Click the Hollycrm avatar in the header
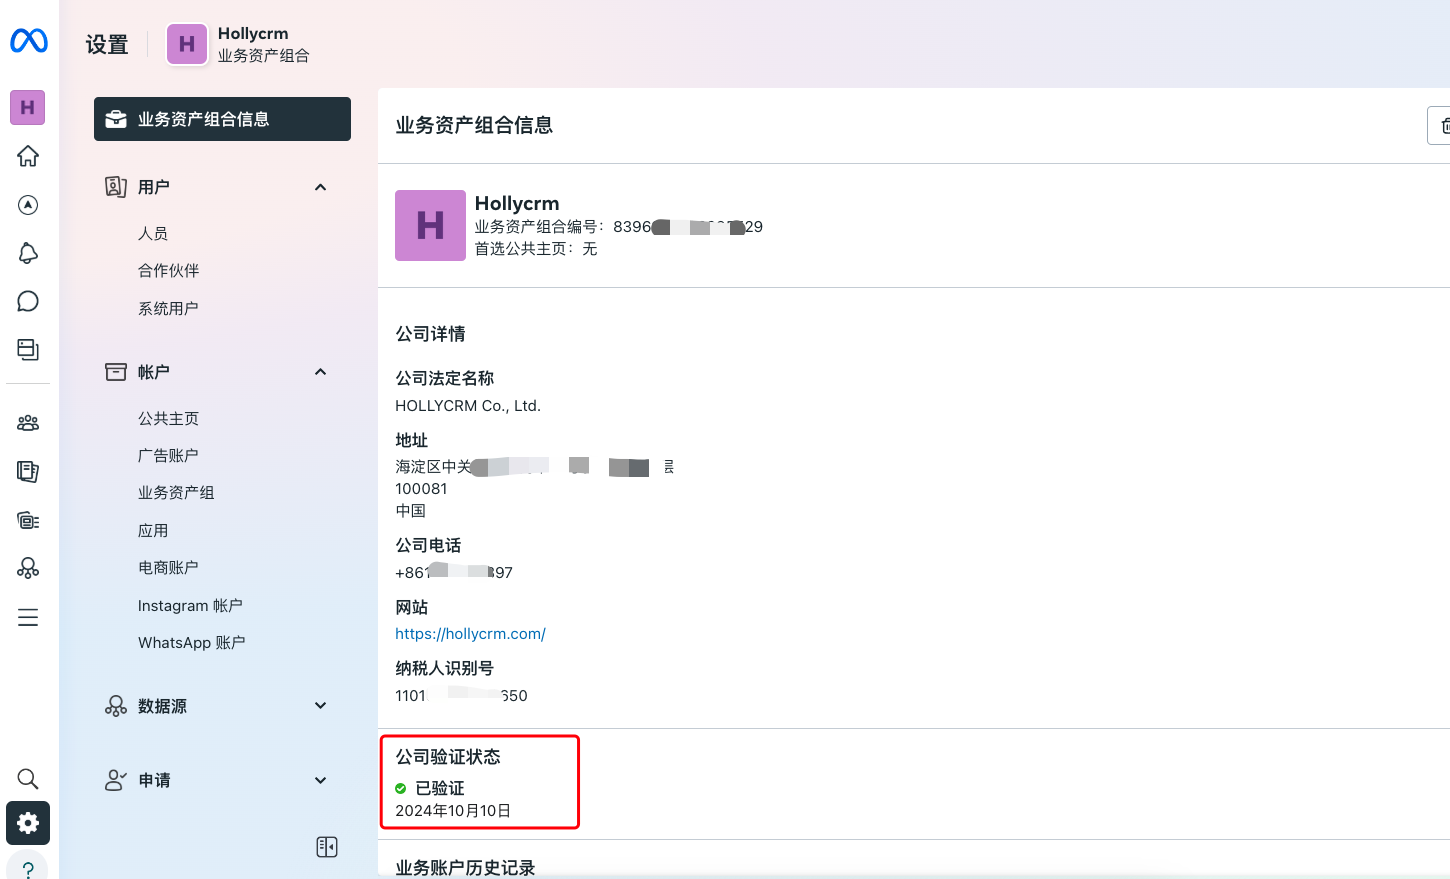Image resolution: width=1450 pixels, height=879 pixels. 187,44
